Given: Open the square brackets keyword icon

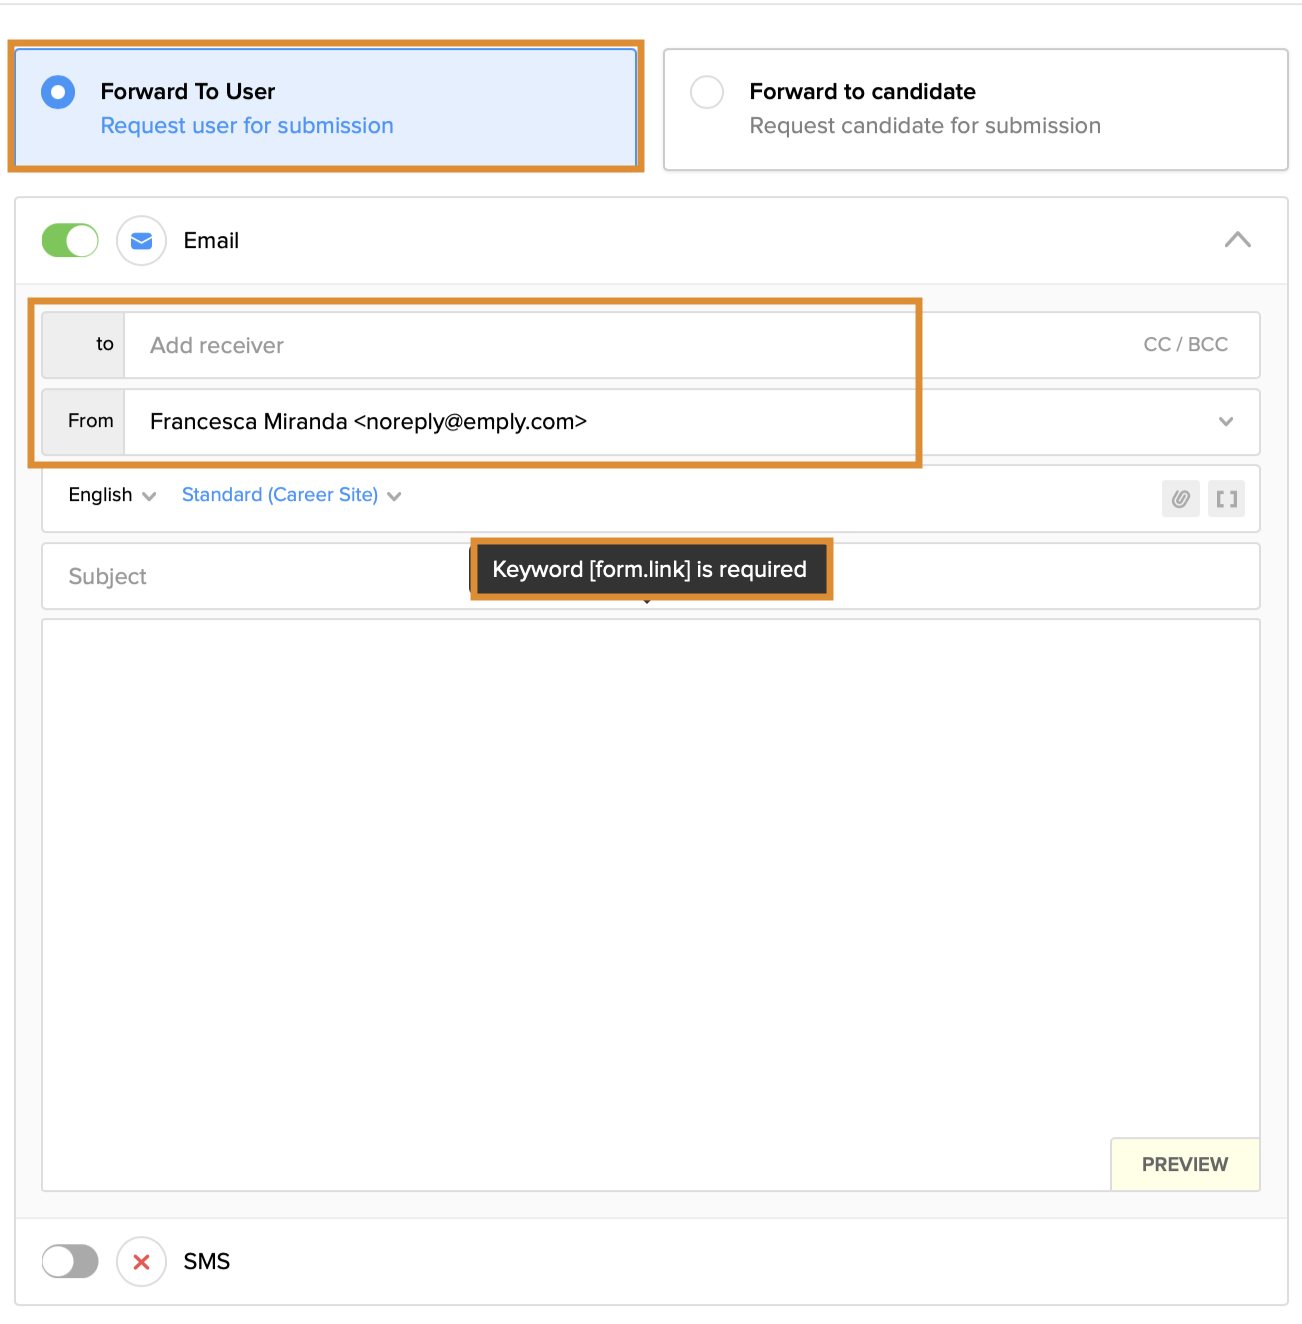Looking at the screenshot, I should pyautogui.click(x=1226, y=499).
